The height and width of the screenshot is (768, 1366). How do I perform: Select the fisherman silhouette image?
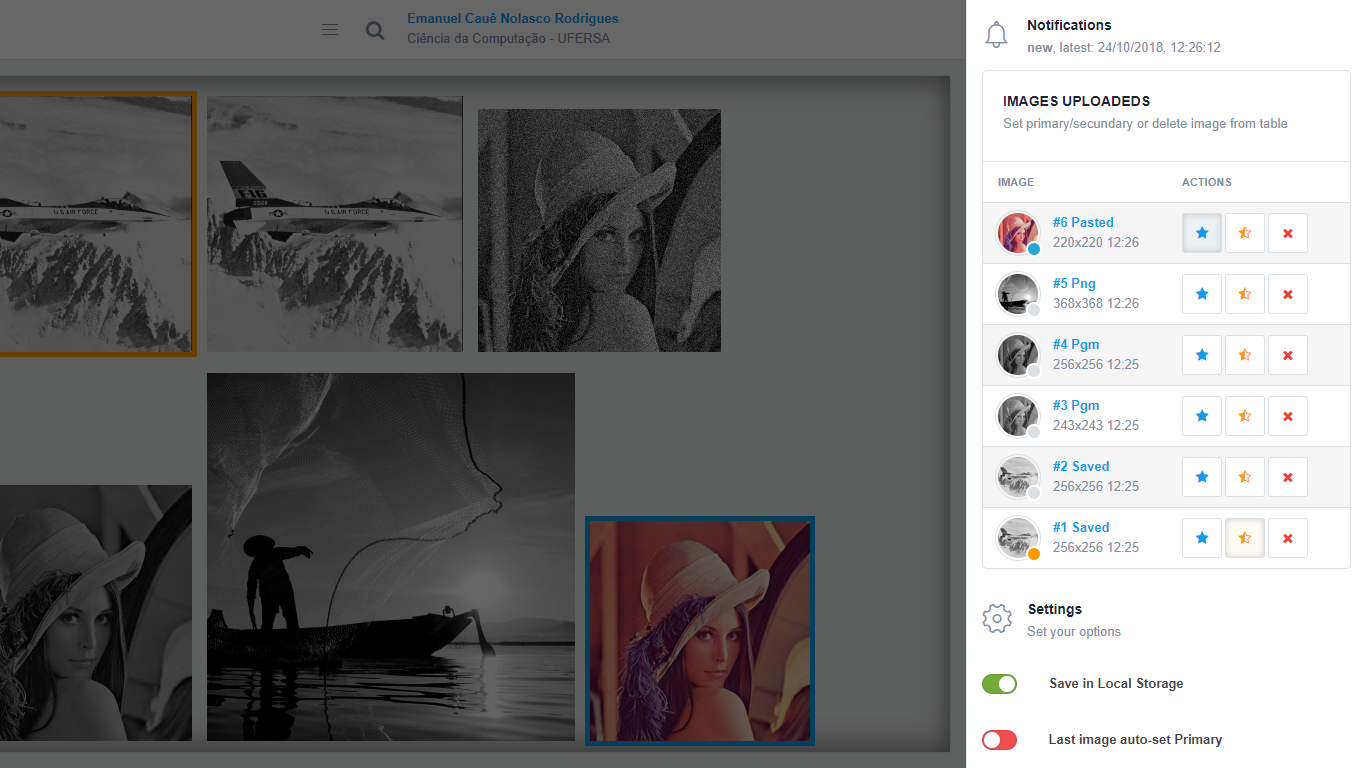[391, 557]
